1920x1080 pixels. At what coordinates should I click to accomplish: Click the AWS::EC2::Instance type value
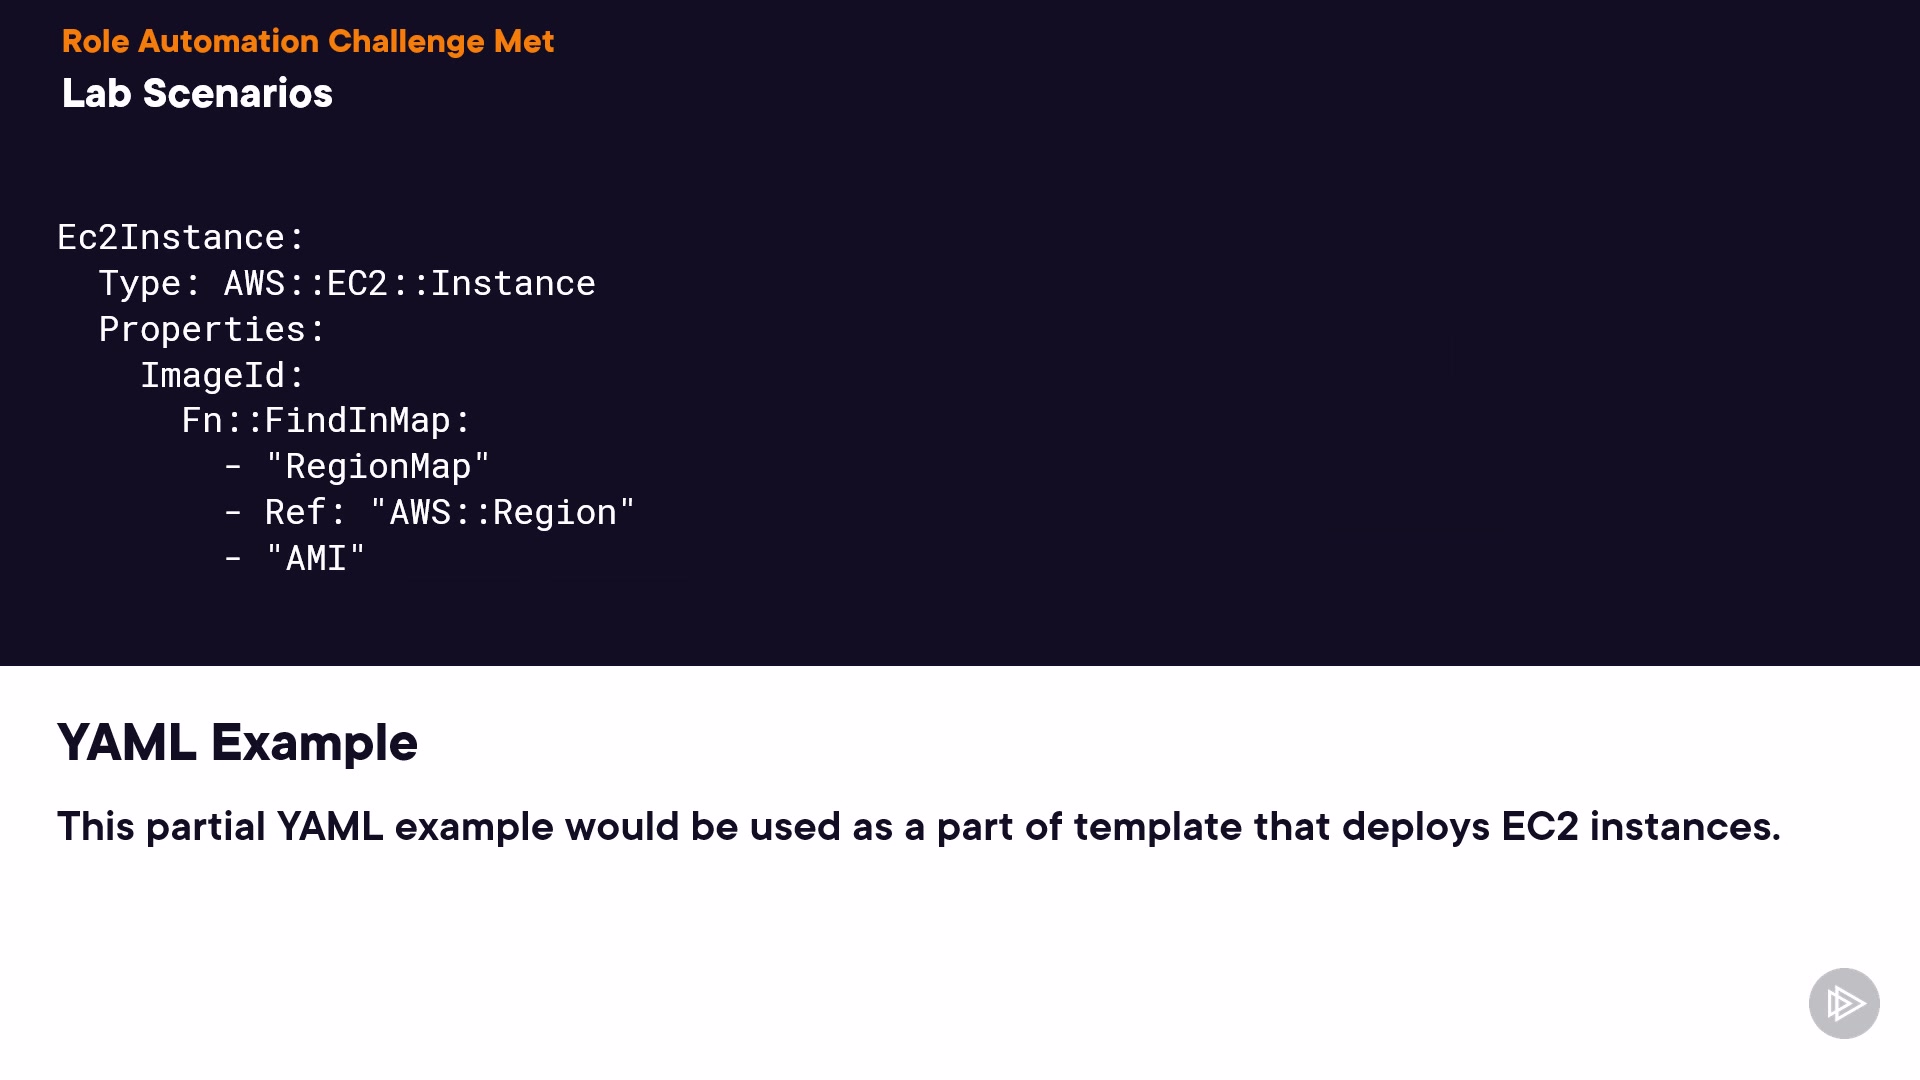pos(409,284)
